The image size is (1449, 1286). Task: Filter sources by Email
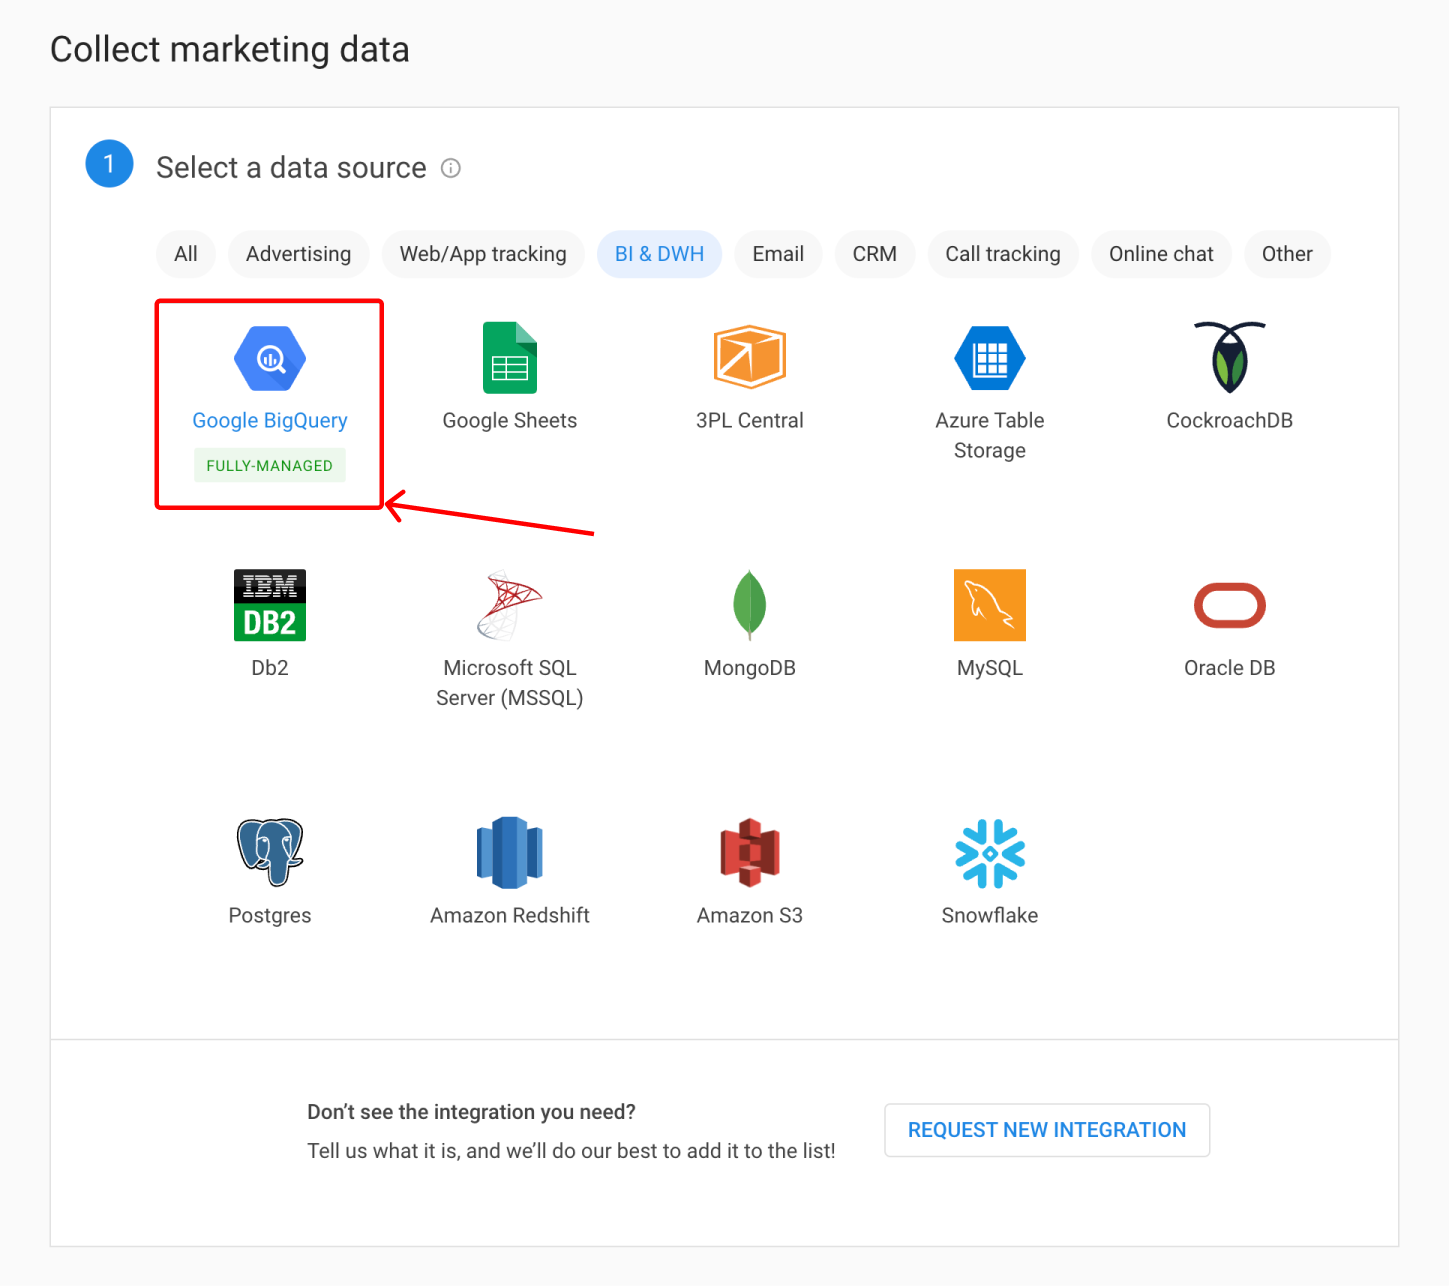click(778, 254)
